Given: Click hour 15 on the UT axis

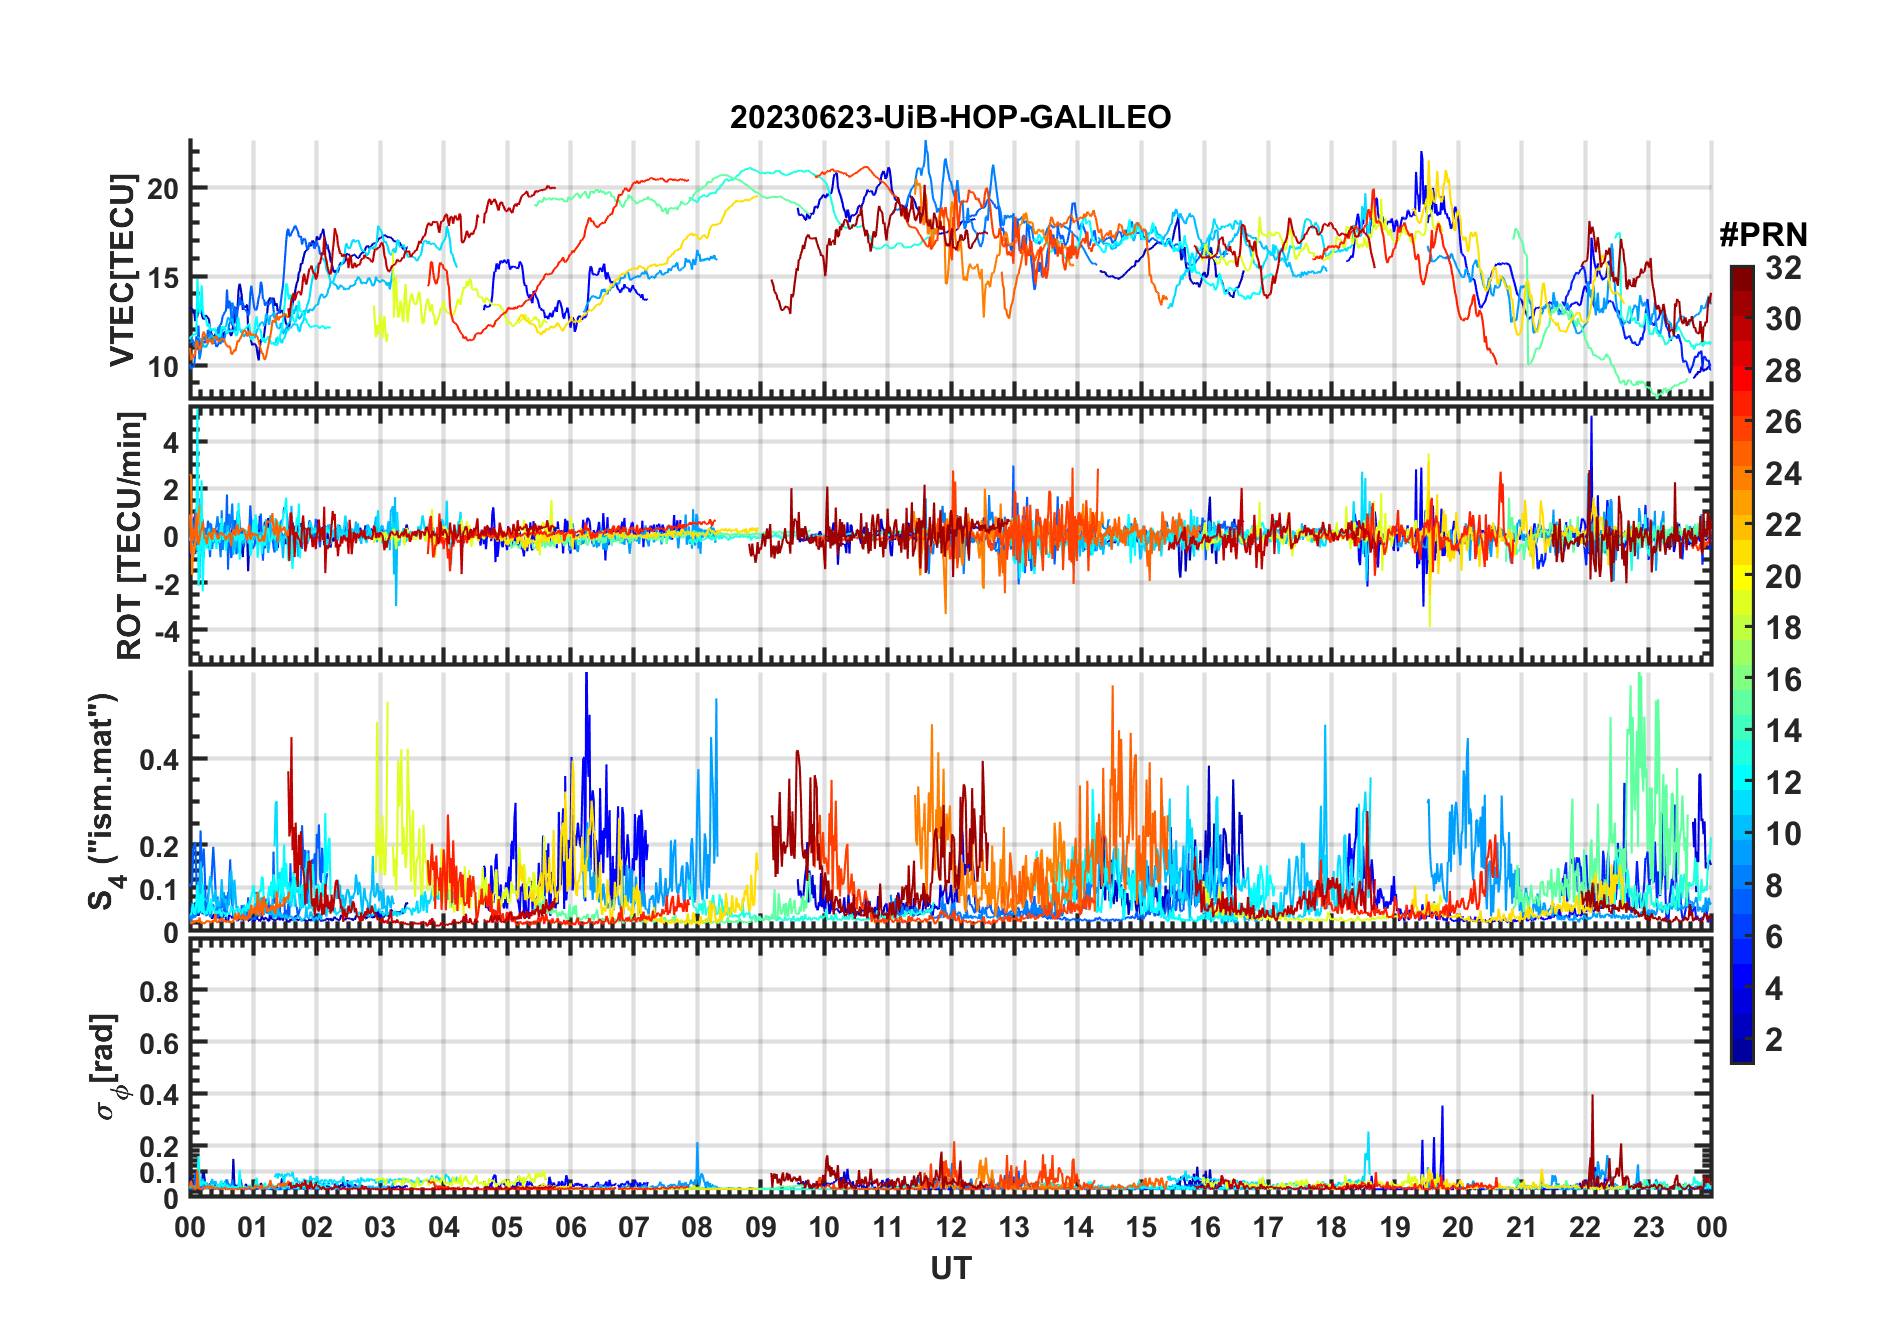Looking at the screenshot, I should [x=1141, y=1227].
